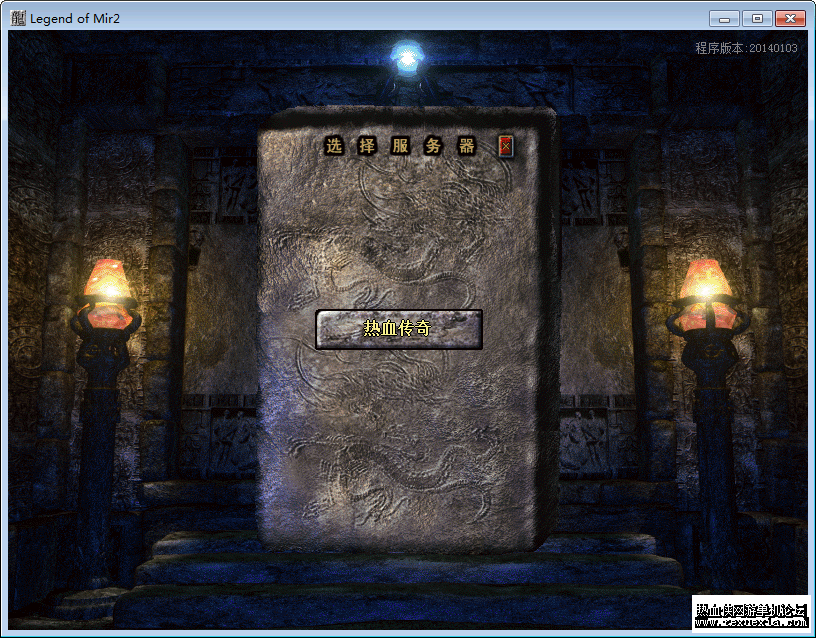Click the Legend of Mir2 title icon
Image resolution: width=816 pixels, height=638 pixels.
coord(18,18)
